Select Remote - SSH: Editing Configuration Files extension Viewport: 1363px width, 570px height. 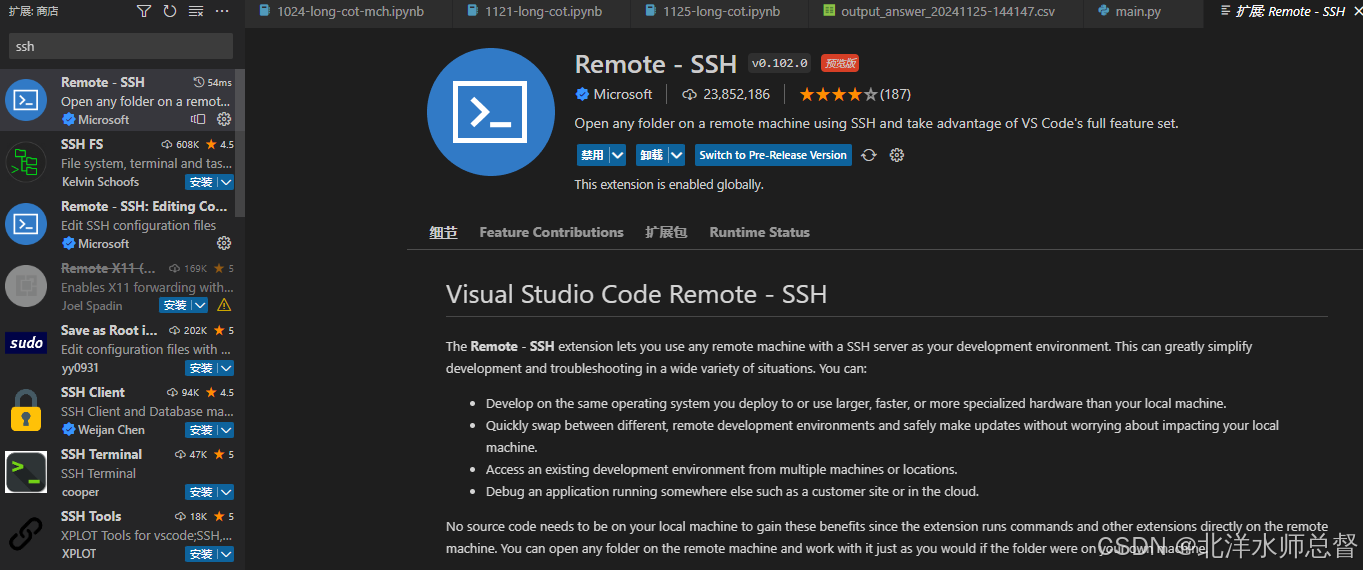(118, 224)
